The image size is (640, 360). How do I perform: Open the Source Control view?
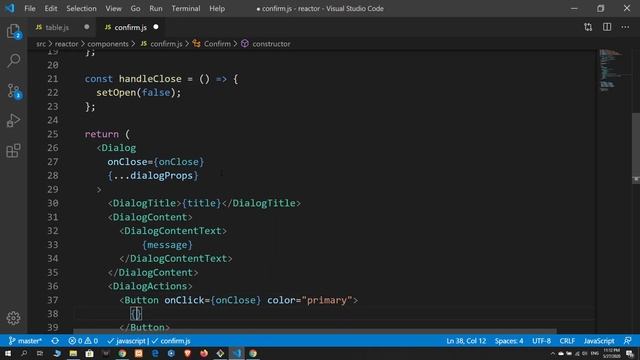pyautogui.click(x=13, y=91)
